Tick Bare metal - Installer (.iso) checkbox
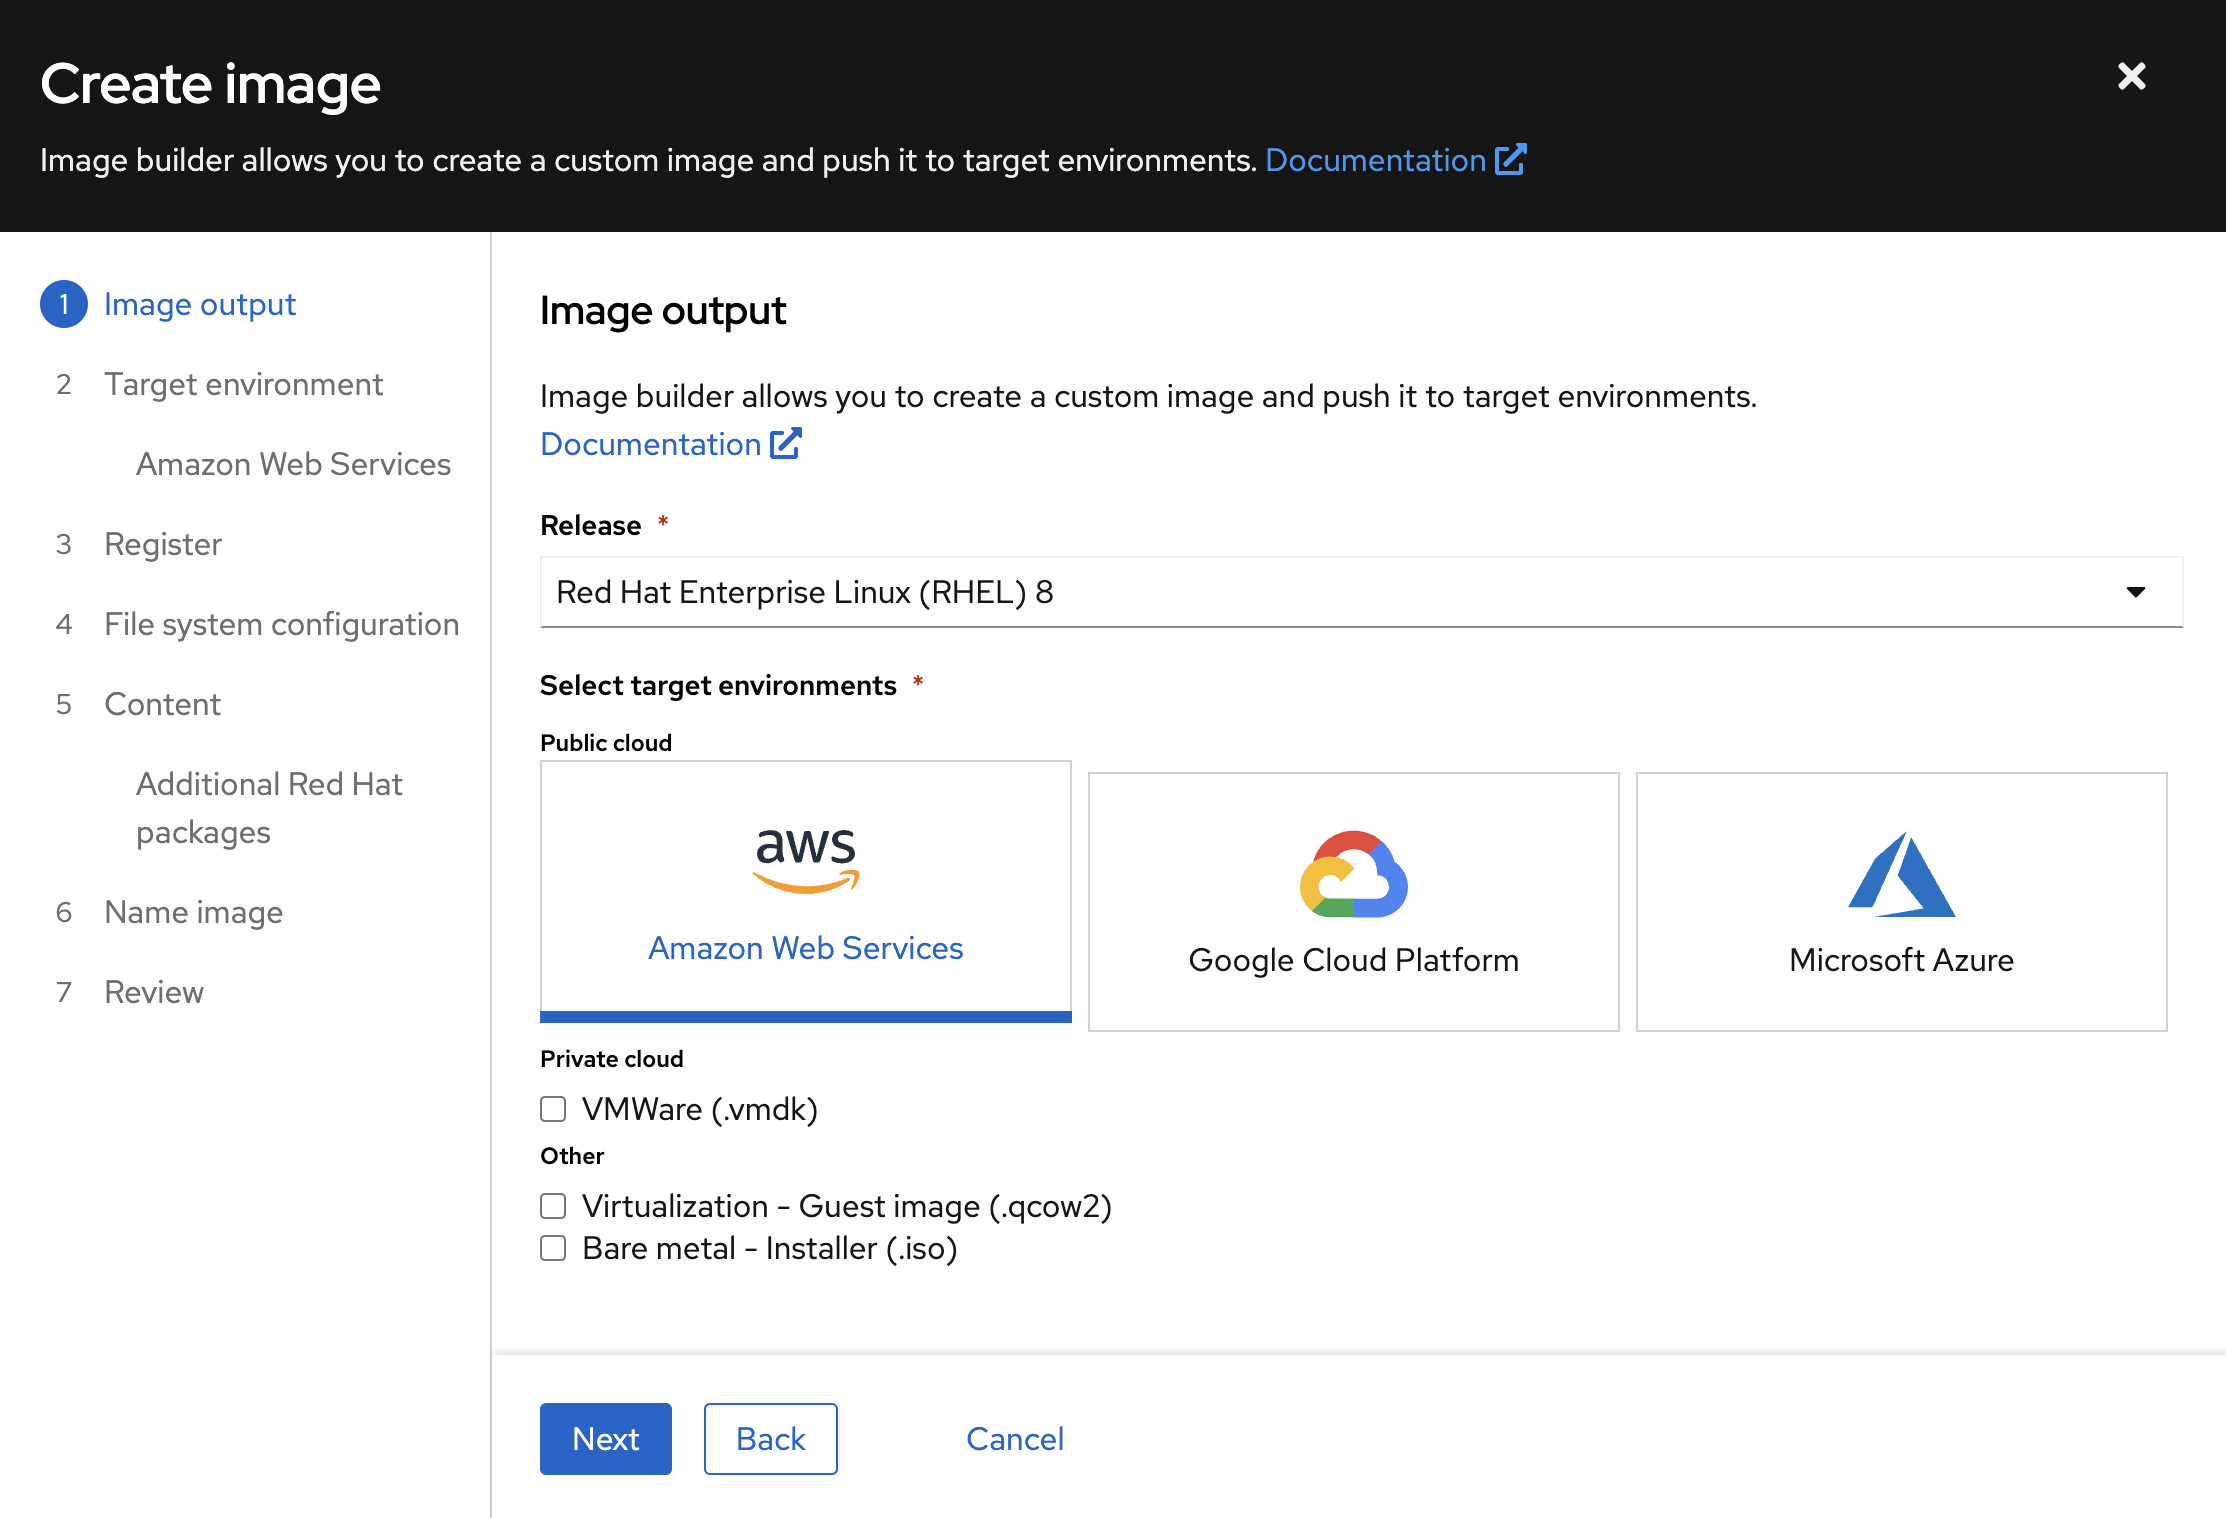The height and width of the screenshot is (1518, 2226). pos(553,1248)
